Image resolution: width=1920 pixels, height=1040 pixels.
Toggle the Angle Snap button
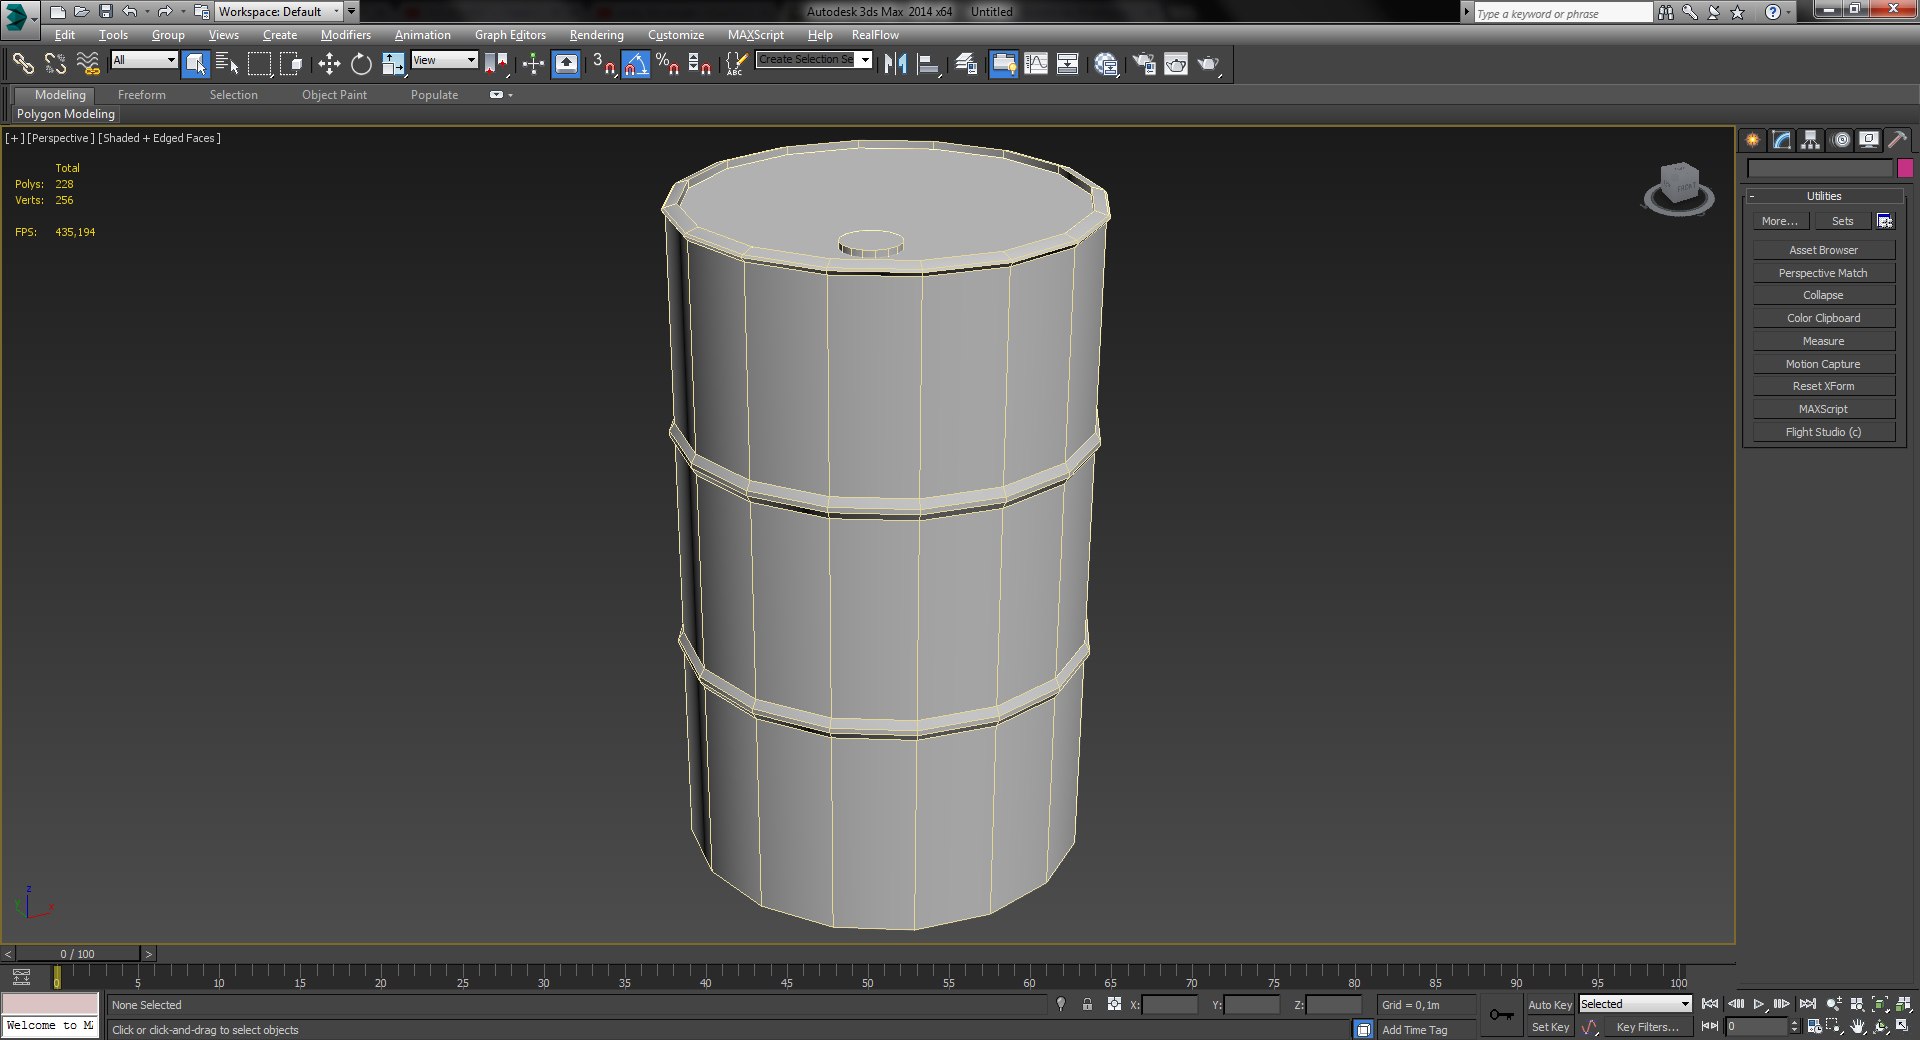pyautogui.click(x=636, y=65)
